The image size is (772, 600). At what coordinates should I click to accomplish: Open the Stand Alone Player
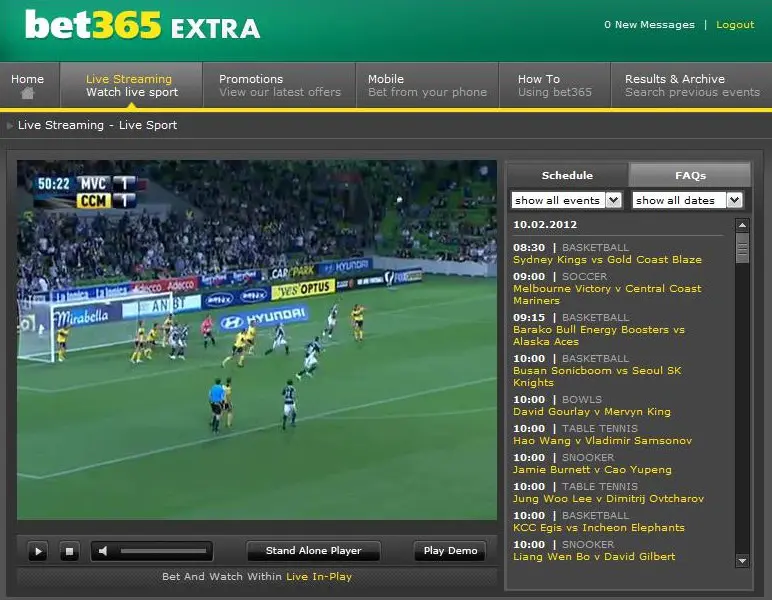[314, 551]
